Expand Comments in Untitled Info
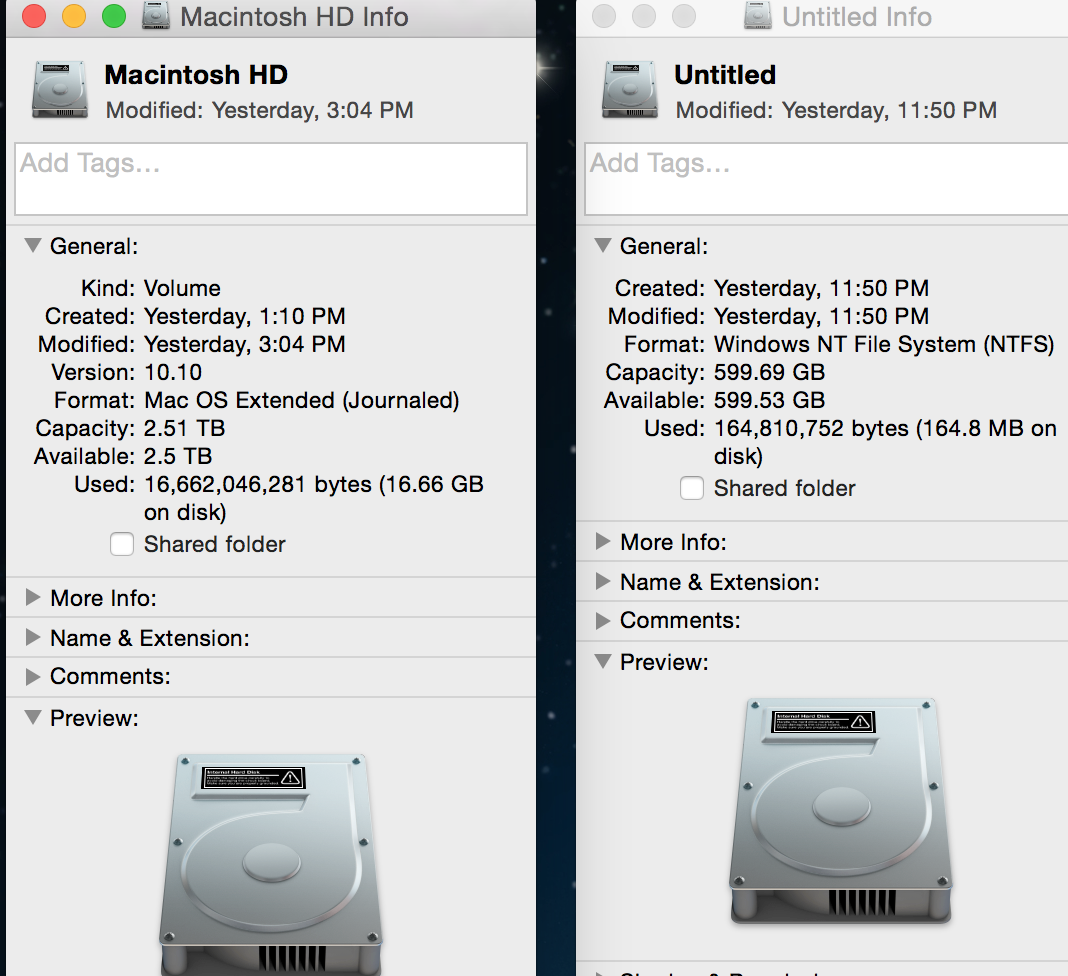Viewport: 1068px width, 976px height. click(x=603, y=620)
